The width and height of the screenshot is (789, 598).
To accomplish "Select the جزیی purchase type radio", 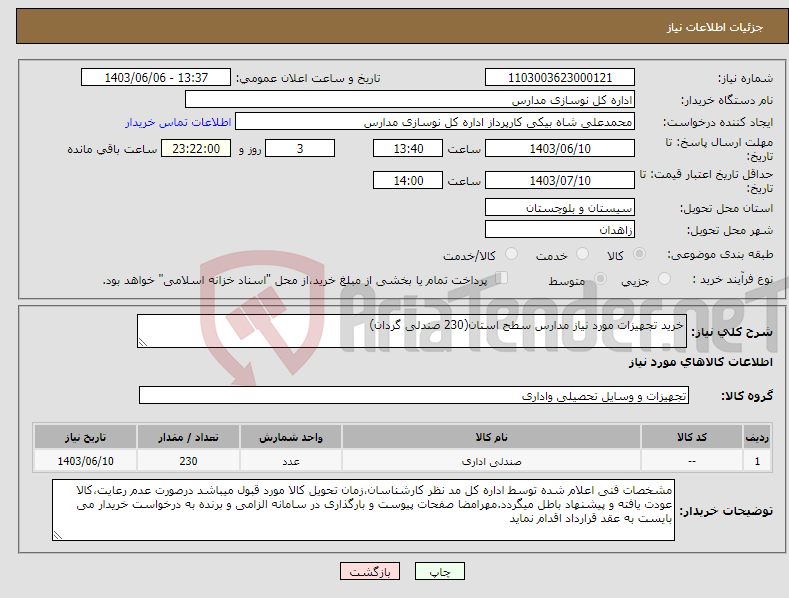I will tap(664, 278).
